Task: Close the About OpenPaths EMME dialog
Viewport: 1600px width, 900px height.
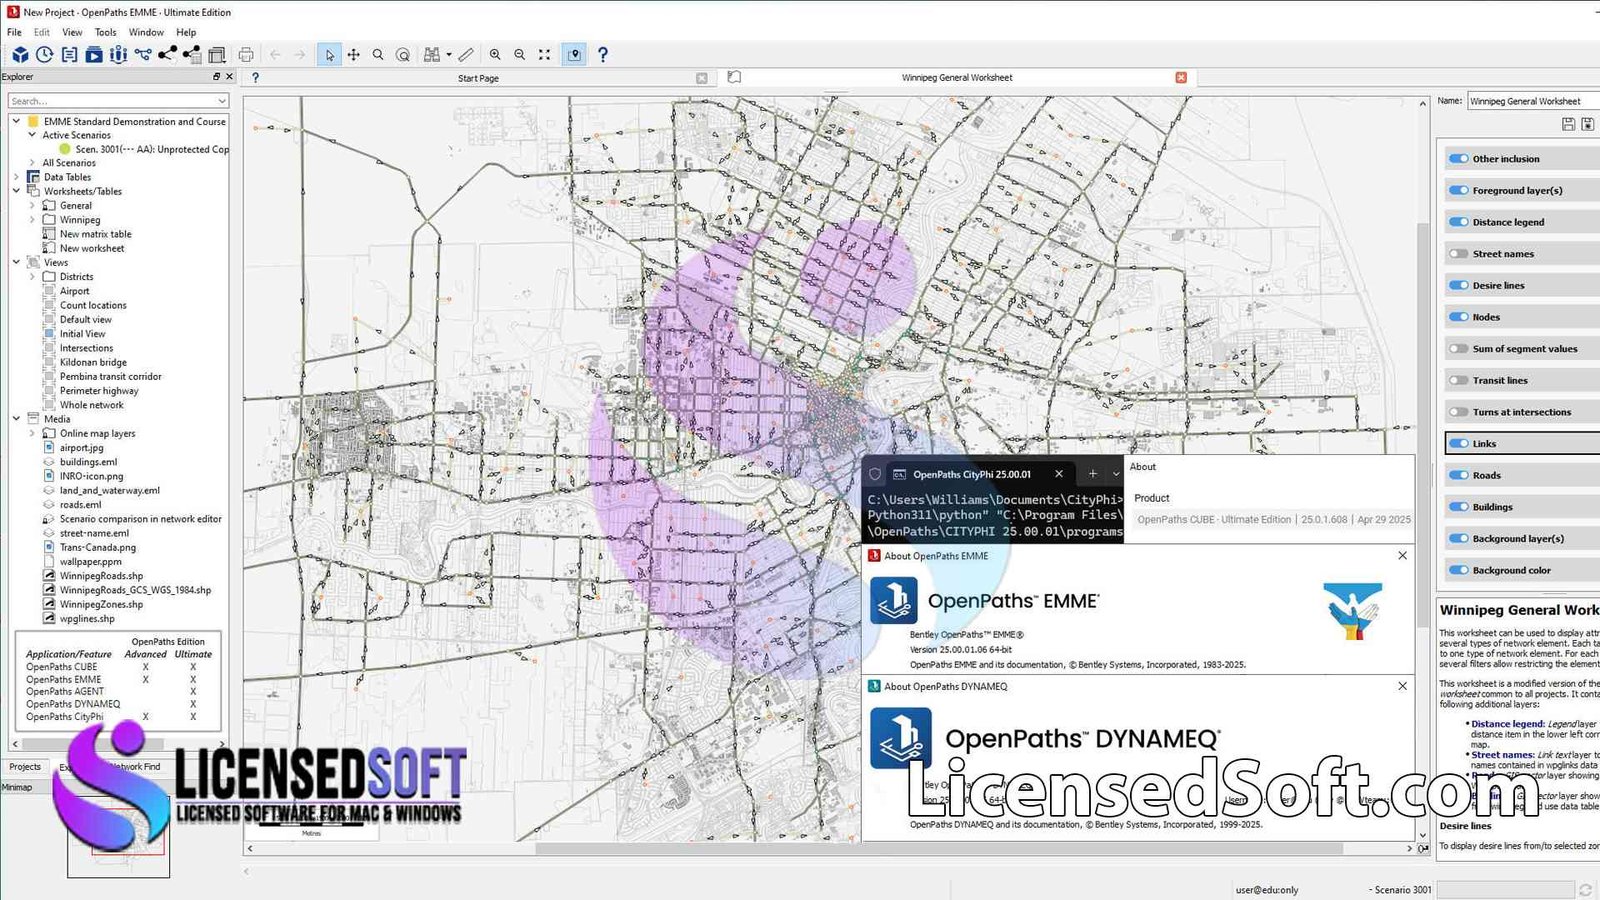Action: coord(1402,555)
